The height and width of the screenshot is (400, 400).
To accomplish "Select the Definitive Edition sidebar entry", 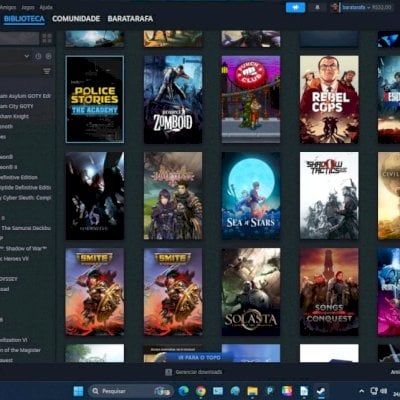I will [19, 177].
